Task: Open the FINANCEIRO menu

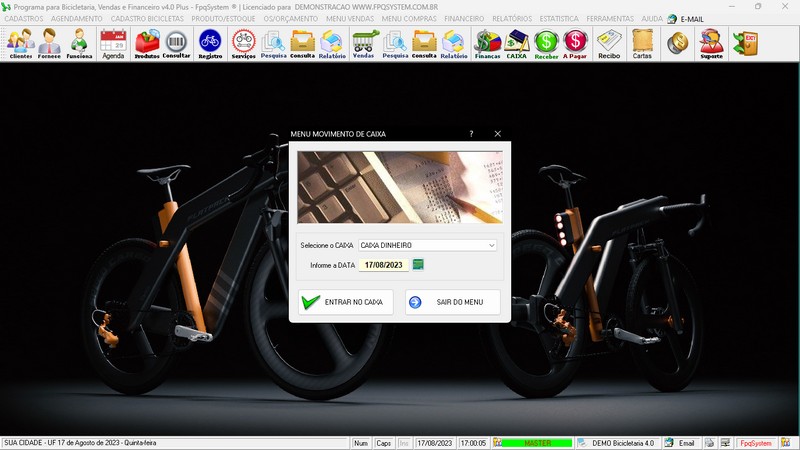Action: point(464,18)
